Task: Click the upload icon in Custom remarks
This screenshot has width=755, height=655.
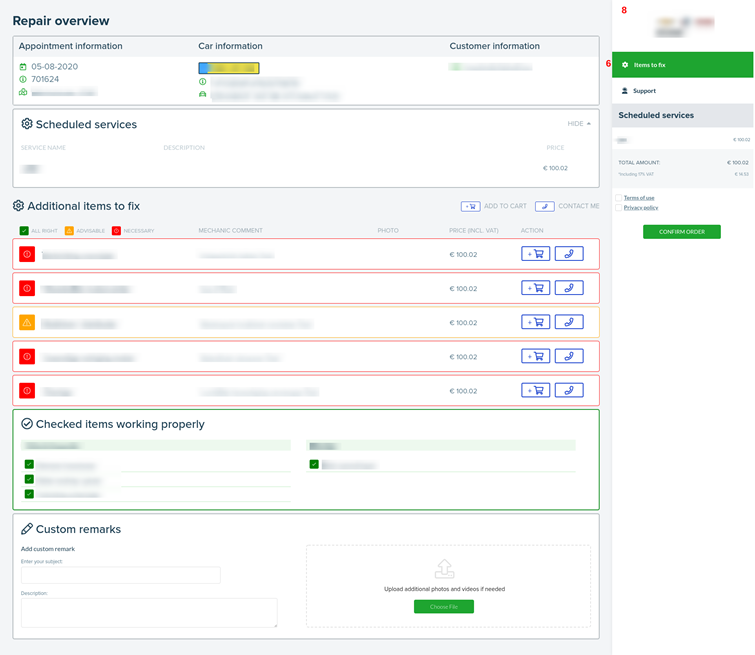Action: click(444, 569)
